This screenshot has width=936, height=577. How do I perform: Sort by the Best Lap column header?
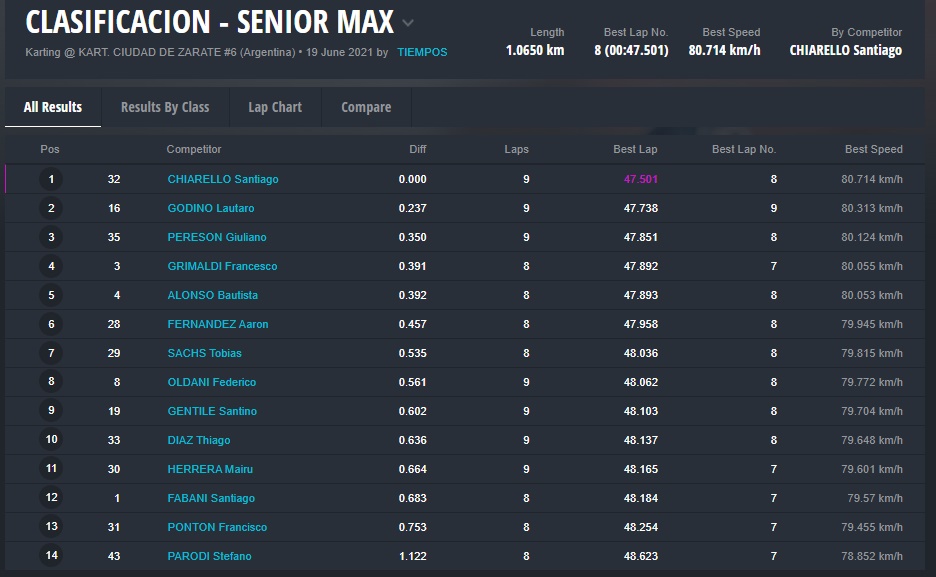635,150
